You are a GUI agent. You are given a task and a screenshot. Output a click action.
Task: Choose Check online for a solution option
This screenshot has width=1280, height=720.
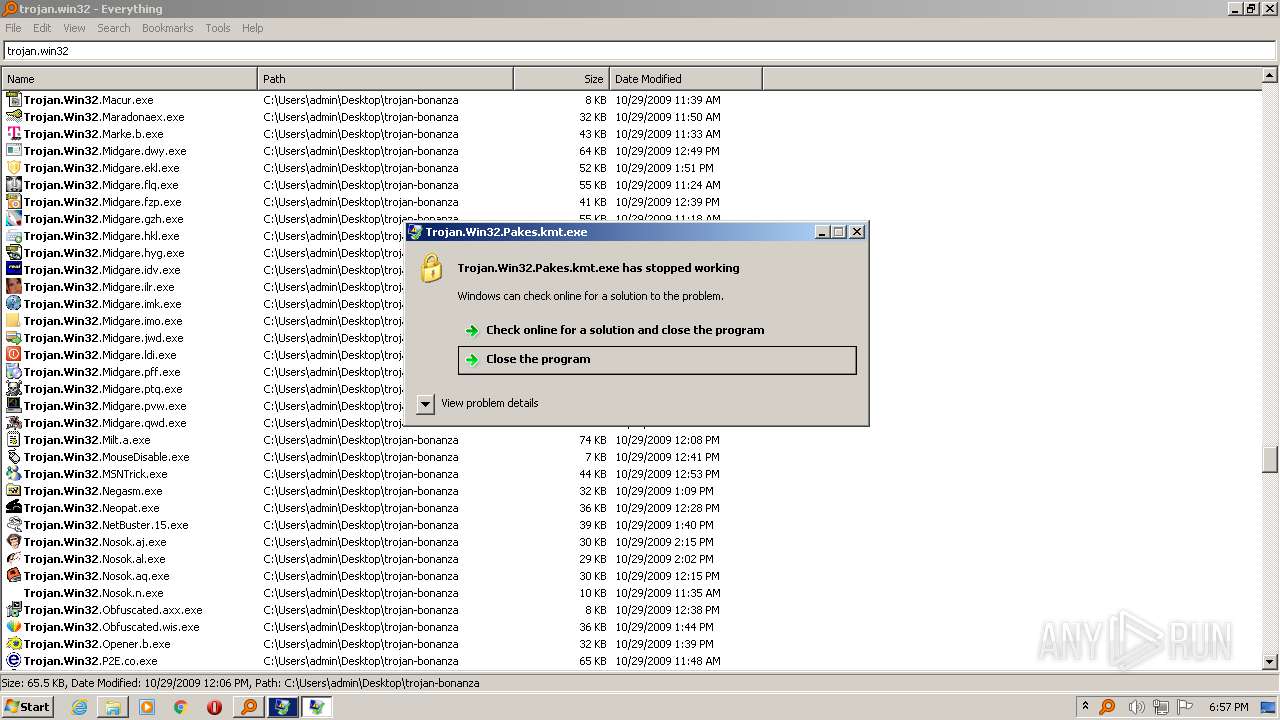click(x=657, y=330)
